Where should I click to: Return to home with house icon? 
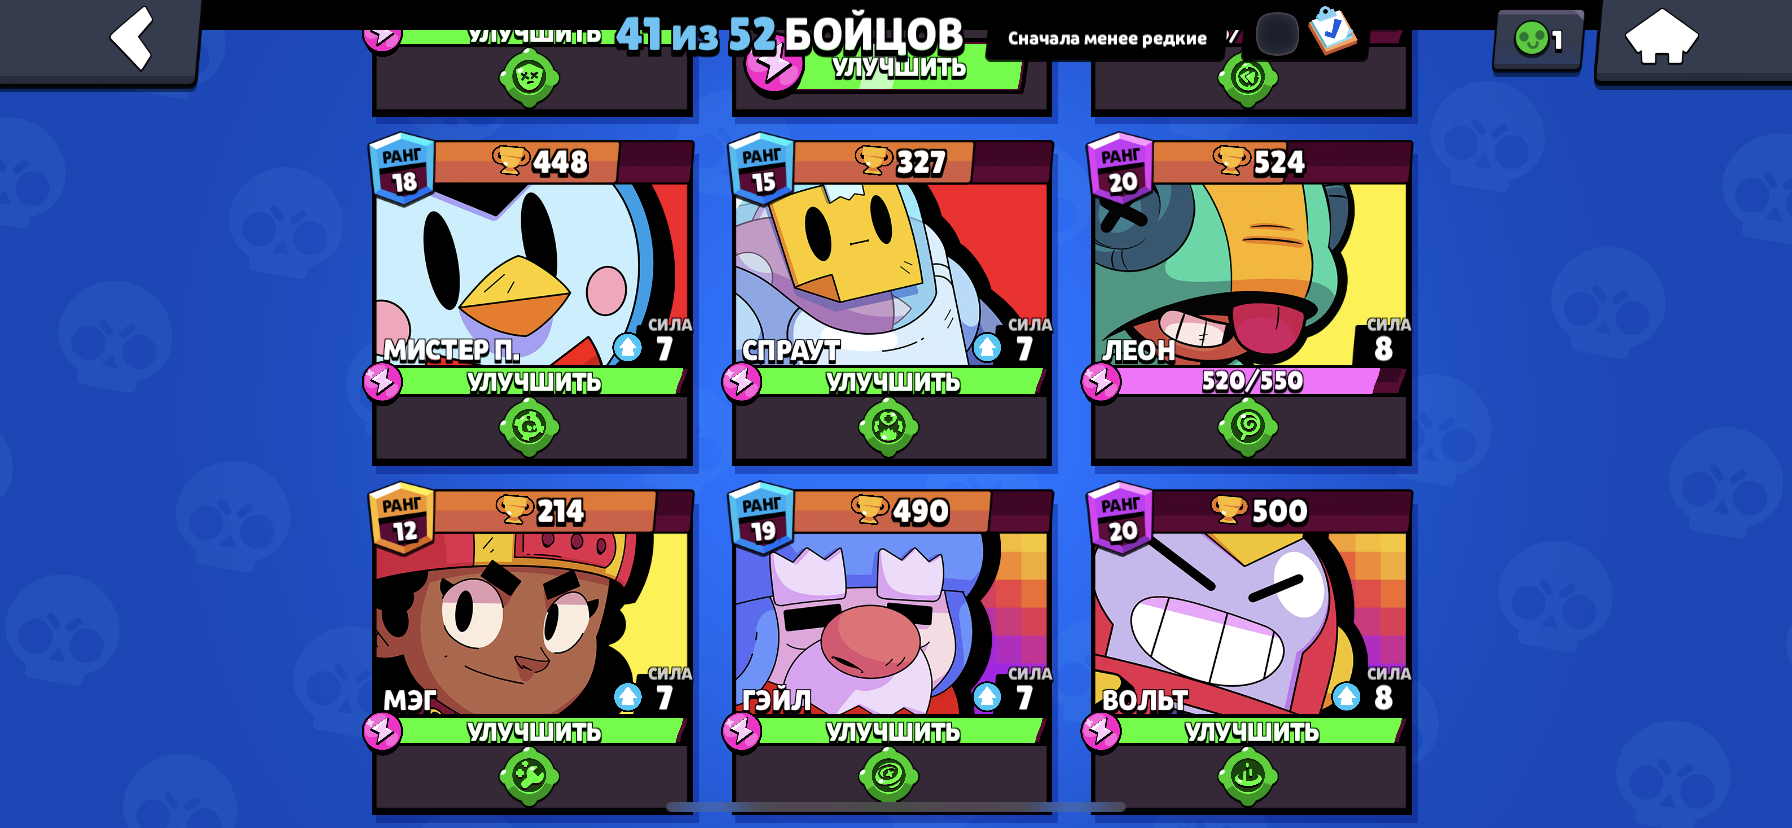coord(1661,38)
